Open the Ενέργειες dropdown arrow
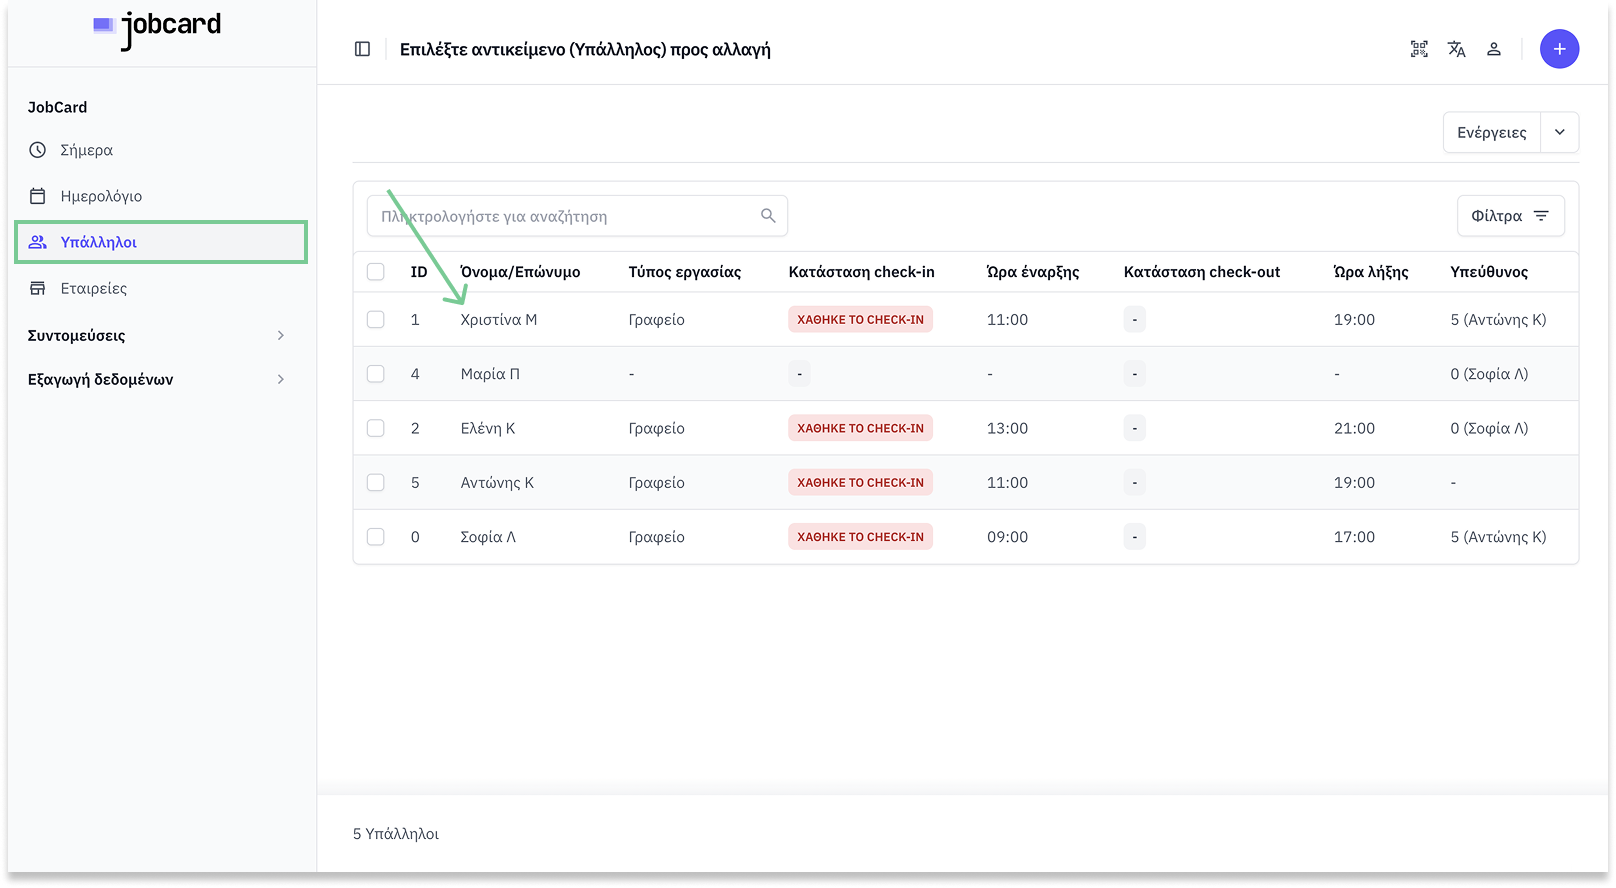This screenshot has width=1616, height=888. point(1560,132)
